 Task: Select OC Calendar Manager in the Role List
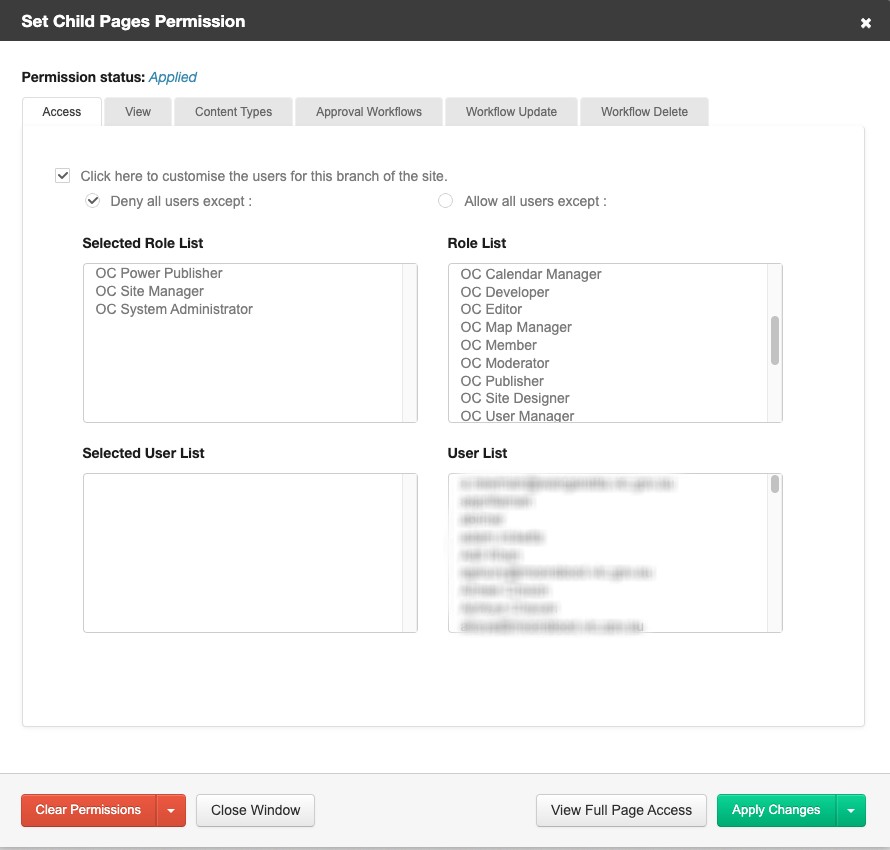click(529, 273)
